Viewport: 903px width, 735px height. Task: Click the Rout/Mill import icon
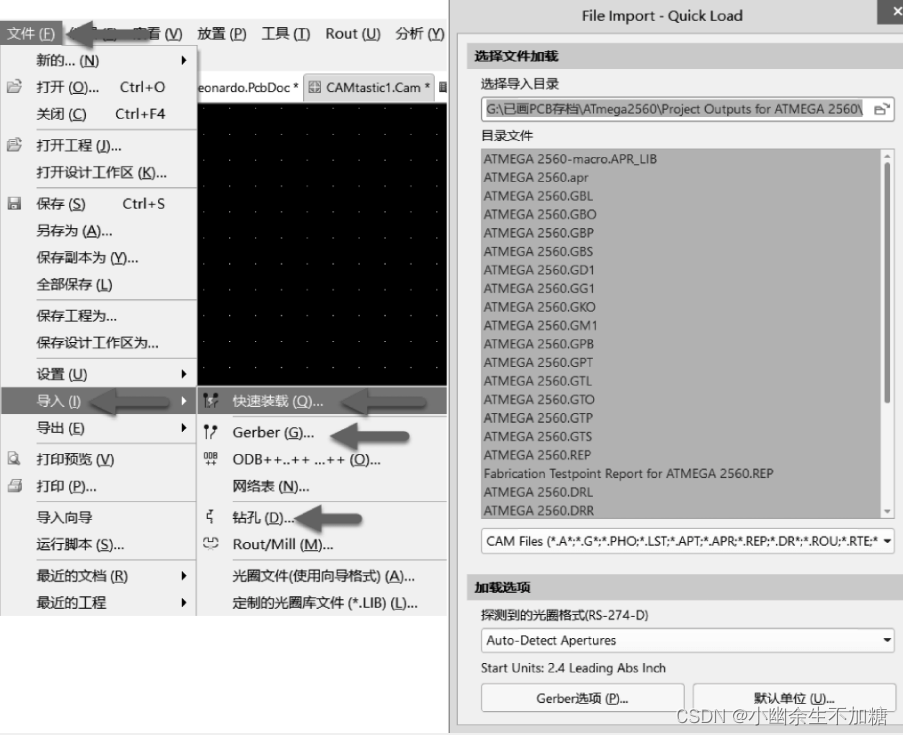click(x=211, y=544)
